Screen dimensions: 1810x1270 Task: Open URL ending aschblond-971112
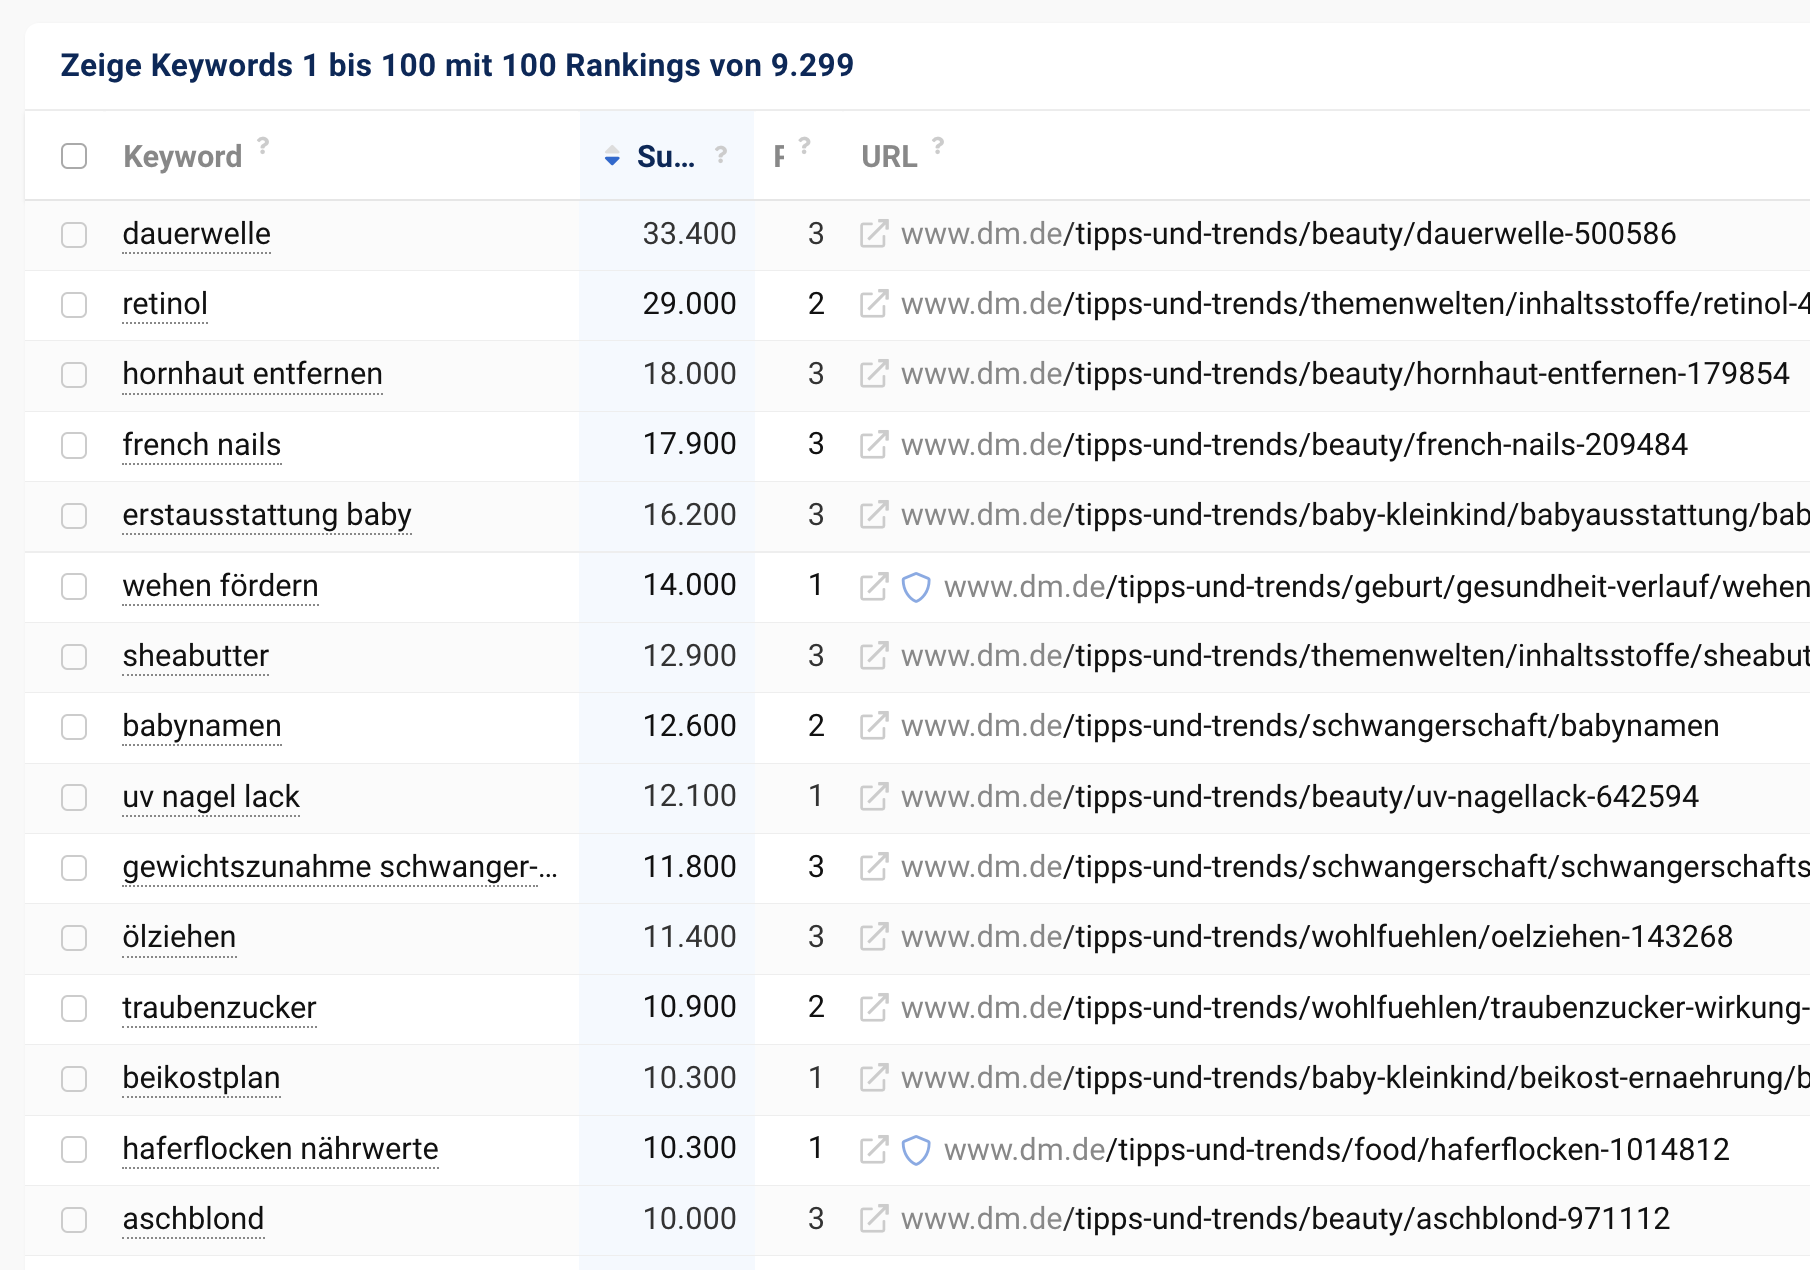[1285, 1219]
